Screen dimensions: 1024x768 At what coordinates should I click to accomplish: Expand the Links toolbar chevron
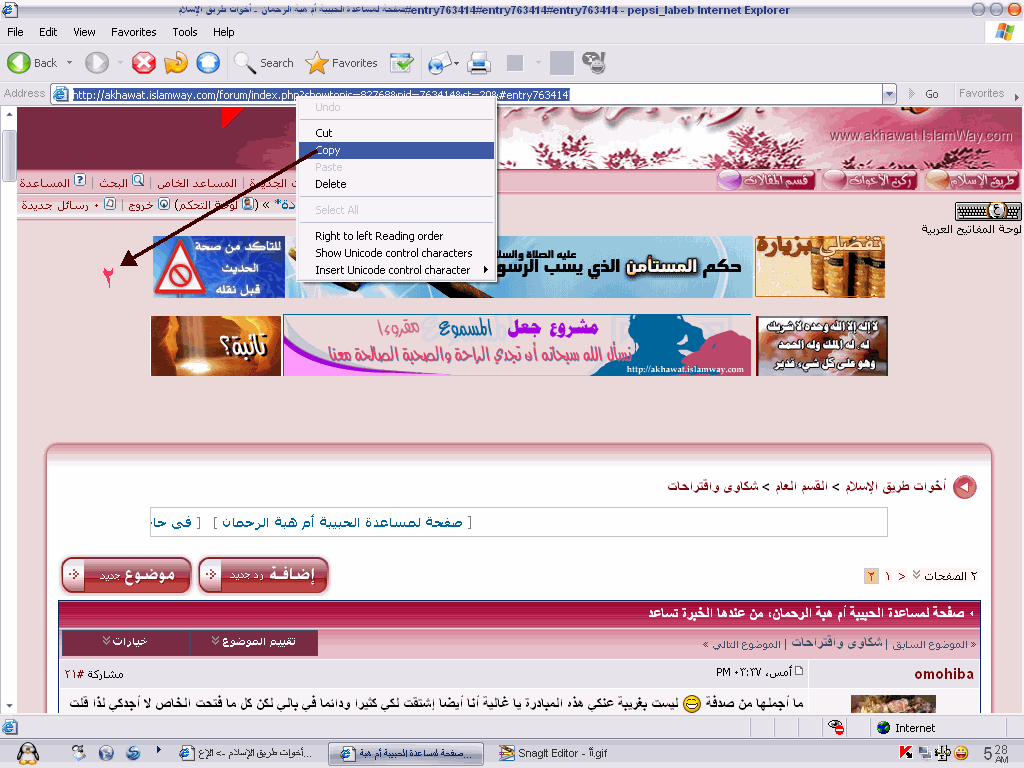1016,96
